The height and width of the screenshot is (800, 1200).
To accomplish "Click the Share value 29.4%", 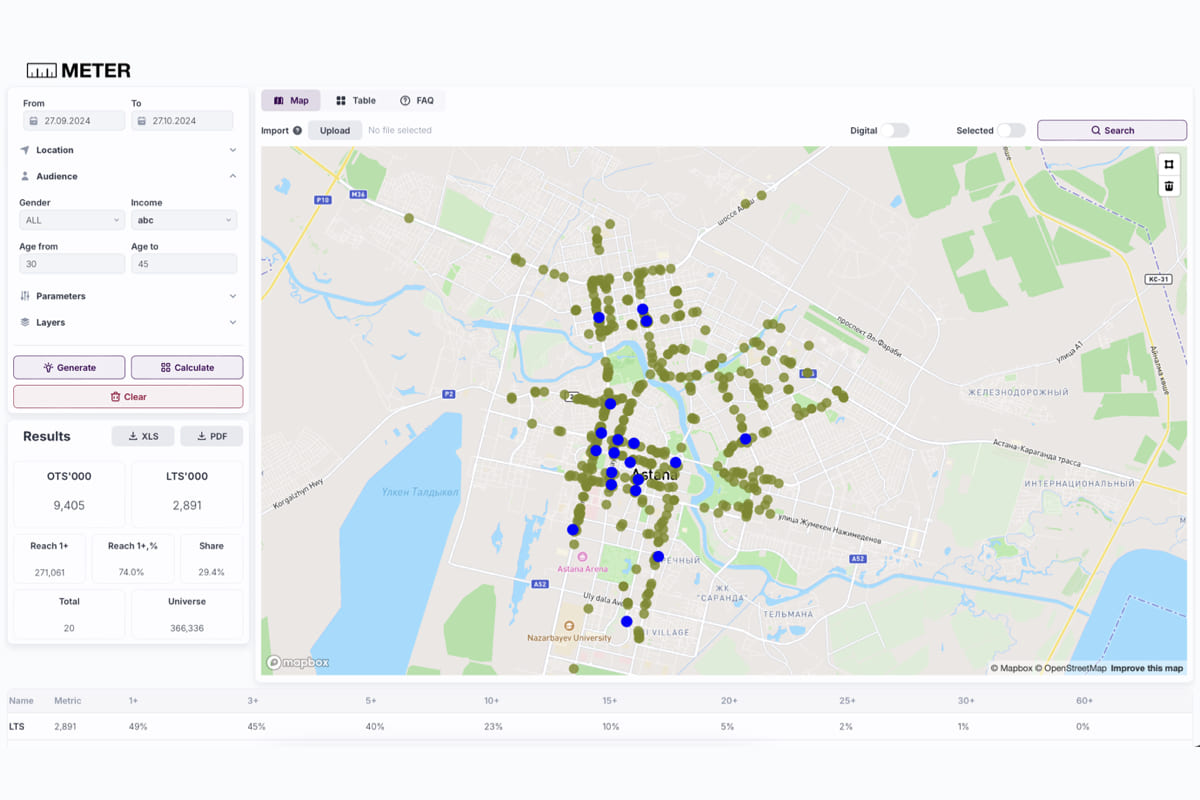I will (211, 573).
